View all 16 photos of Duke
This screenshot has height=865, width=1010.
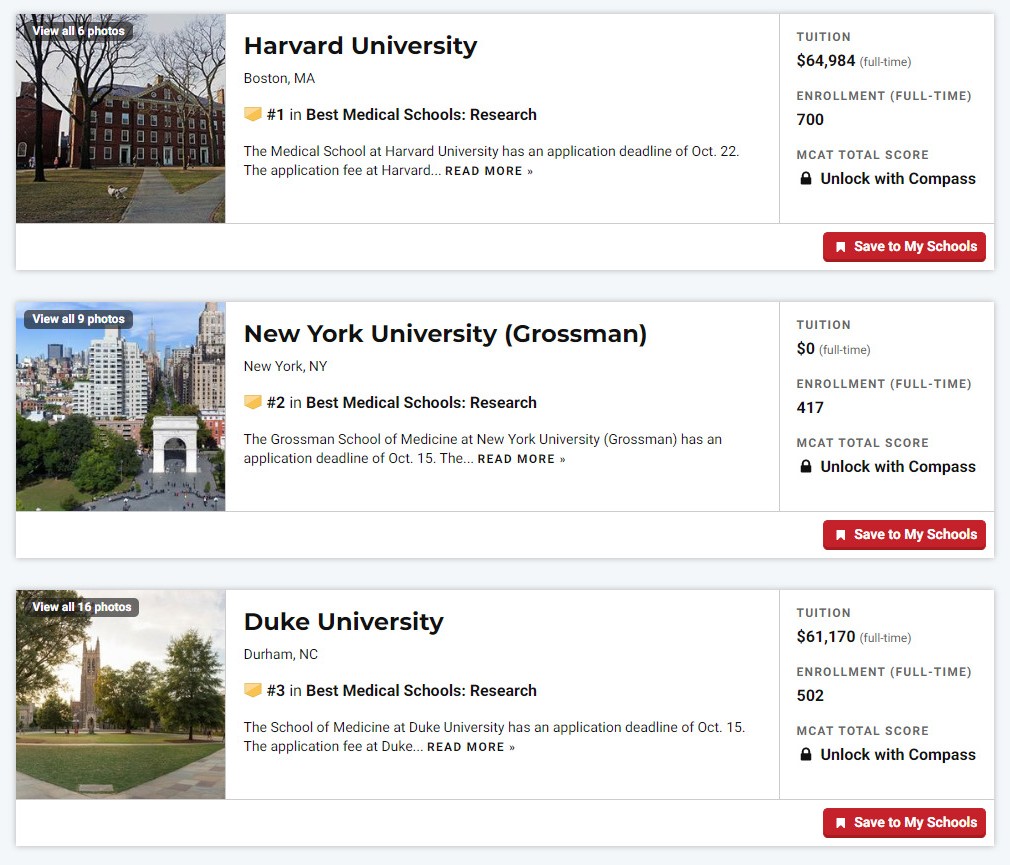[81, 607]
